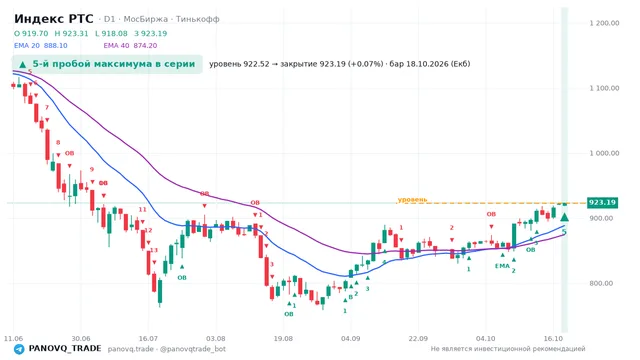Click the 19.08 date label
The height and width of the screenshot is (360, 640).
tap(283, 339)
